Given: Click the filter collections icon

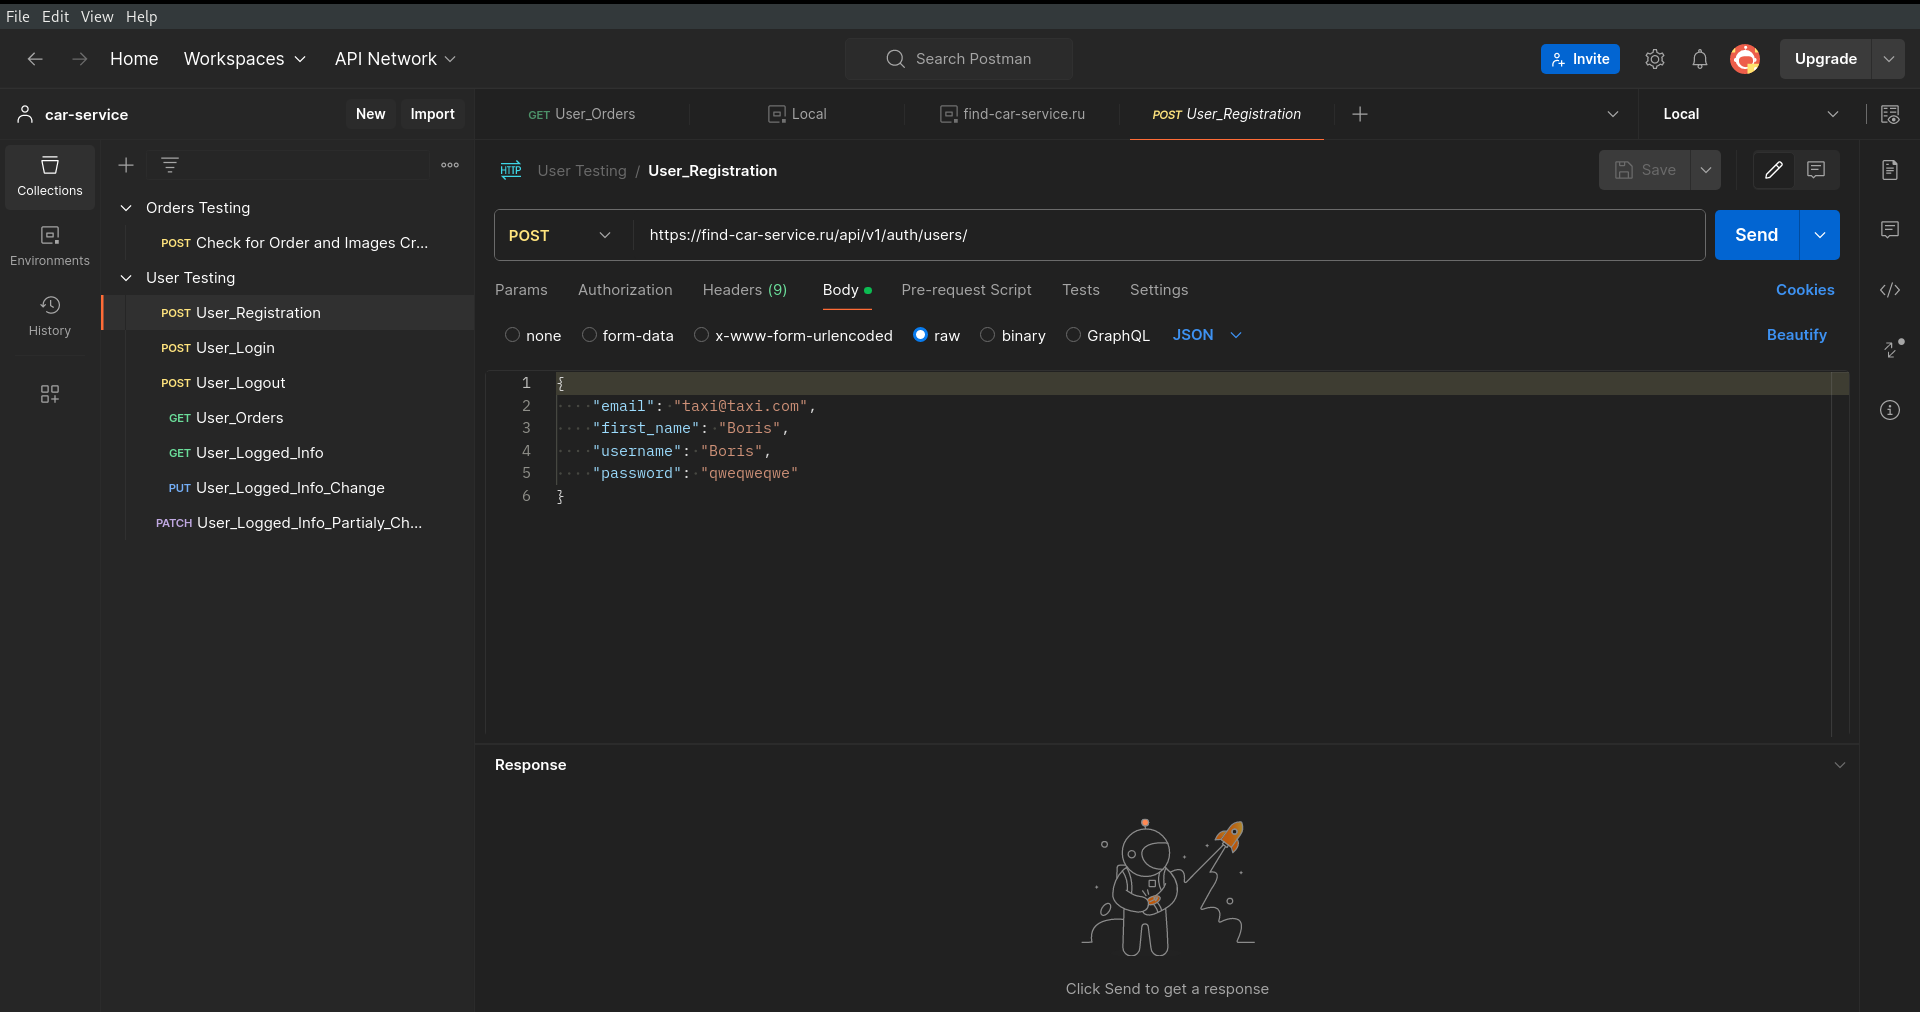Looking at the screenshot, I should 170,165.
